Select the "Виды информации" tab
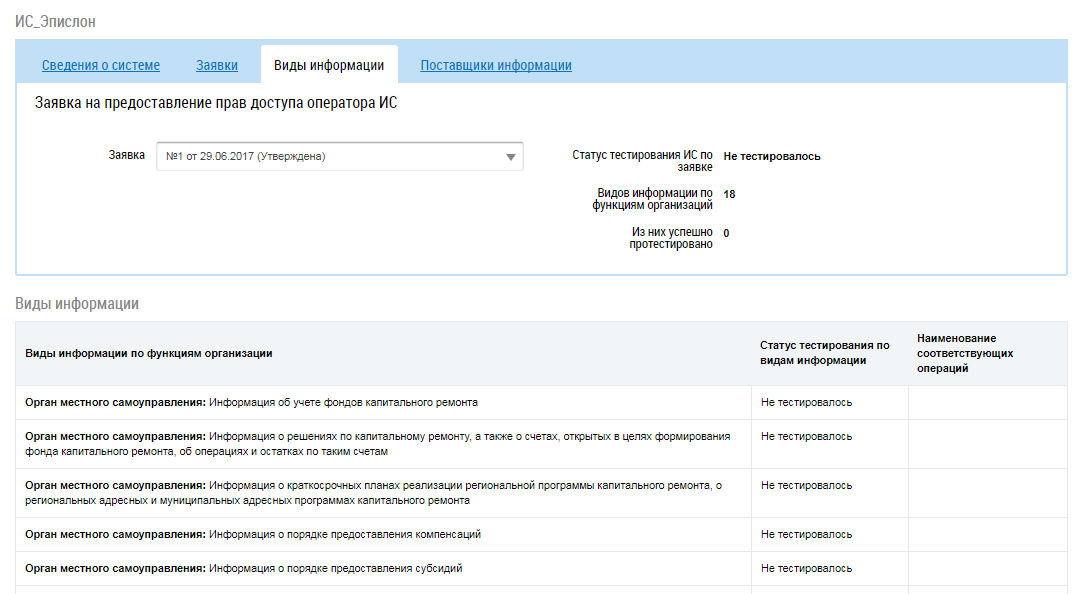The image size is (1082, 594). tap(329, 66)
